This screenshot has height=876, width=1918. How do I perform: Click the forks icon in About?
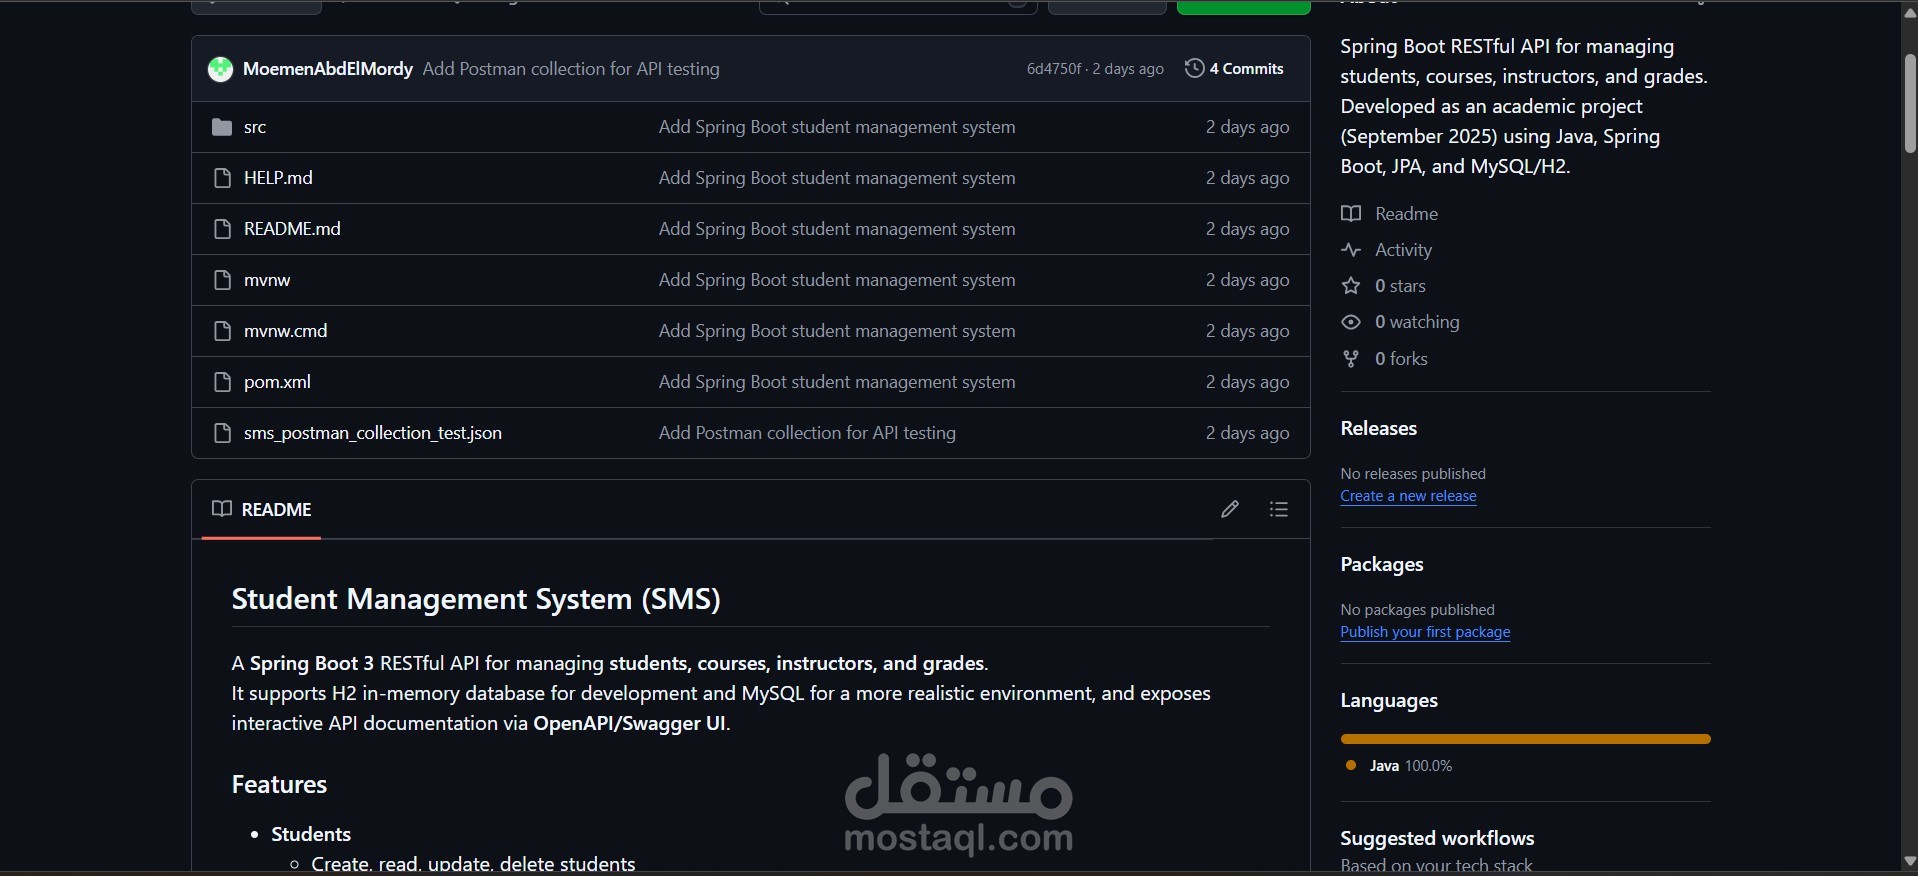(1351, 358)
